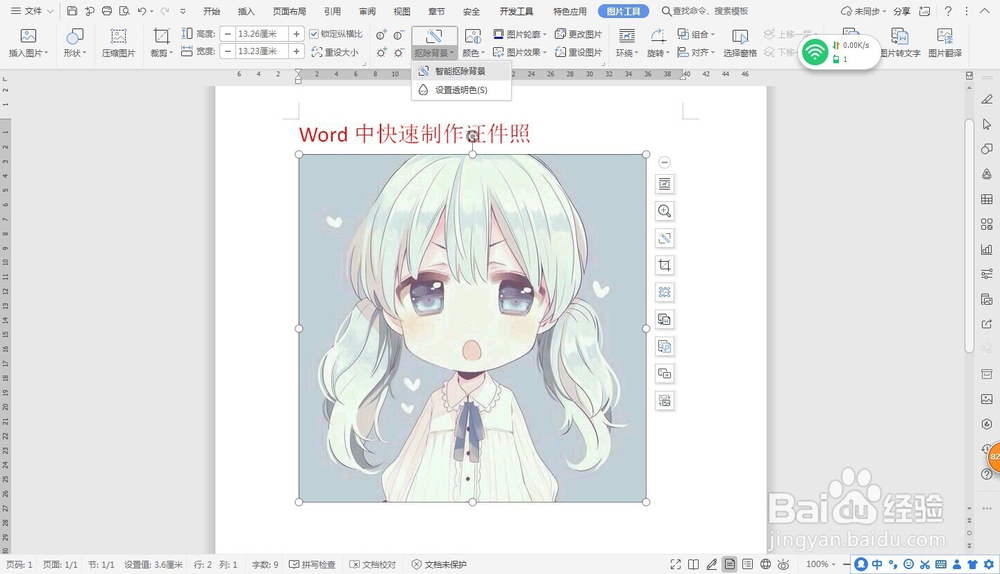Expand the 图片效果 picture effects dropdown
This screenshot has height=574, width=1000.
tap(520, 52)
